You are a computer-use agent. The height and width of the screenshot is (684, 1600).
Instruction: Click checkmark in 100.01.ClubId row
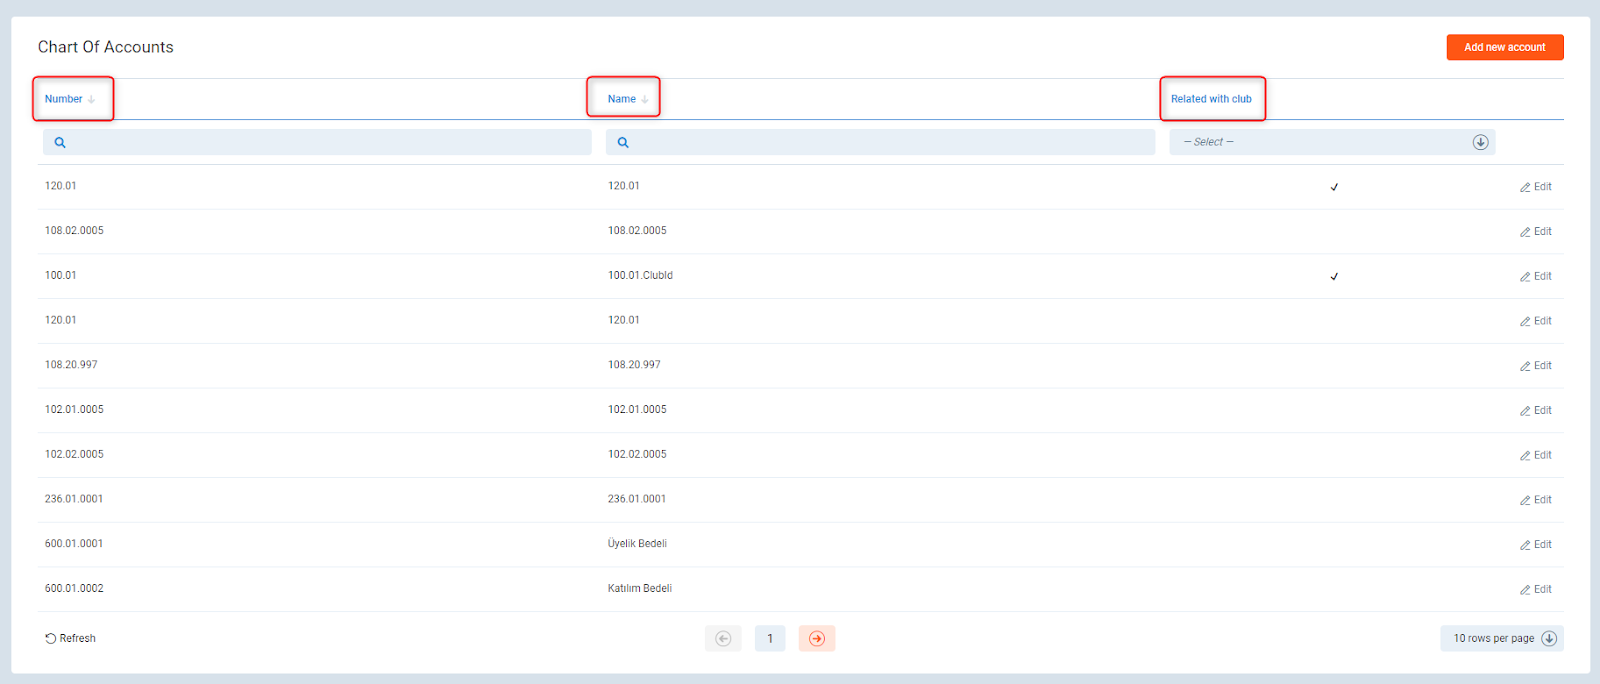1334,277
